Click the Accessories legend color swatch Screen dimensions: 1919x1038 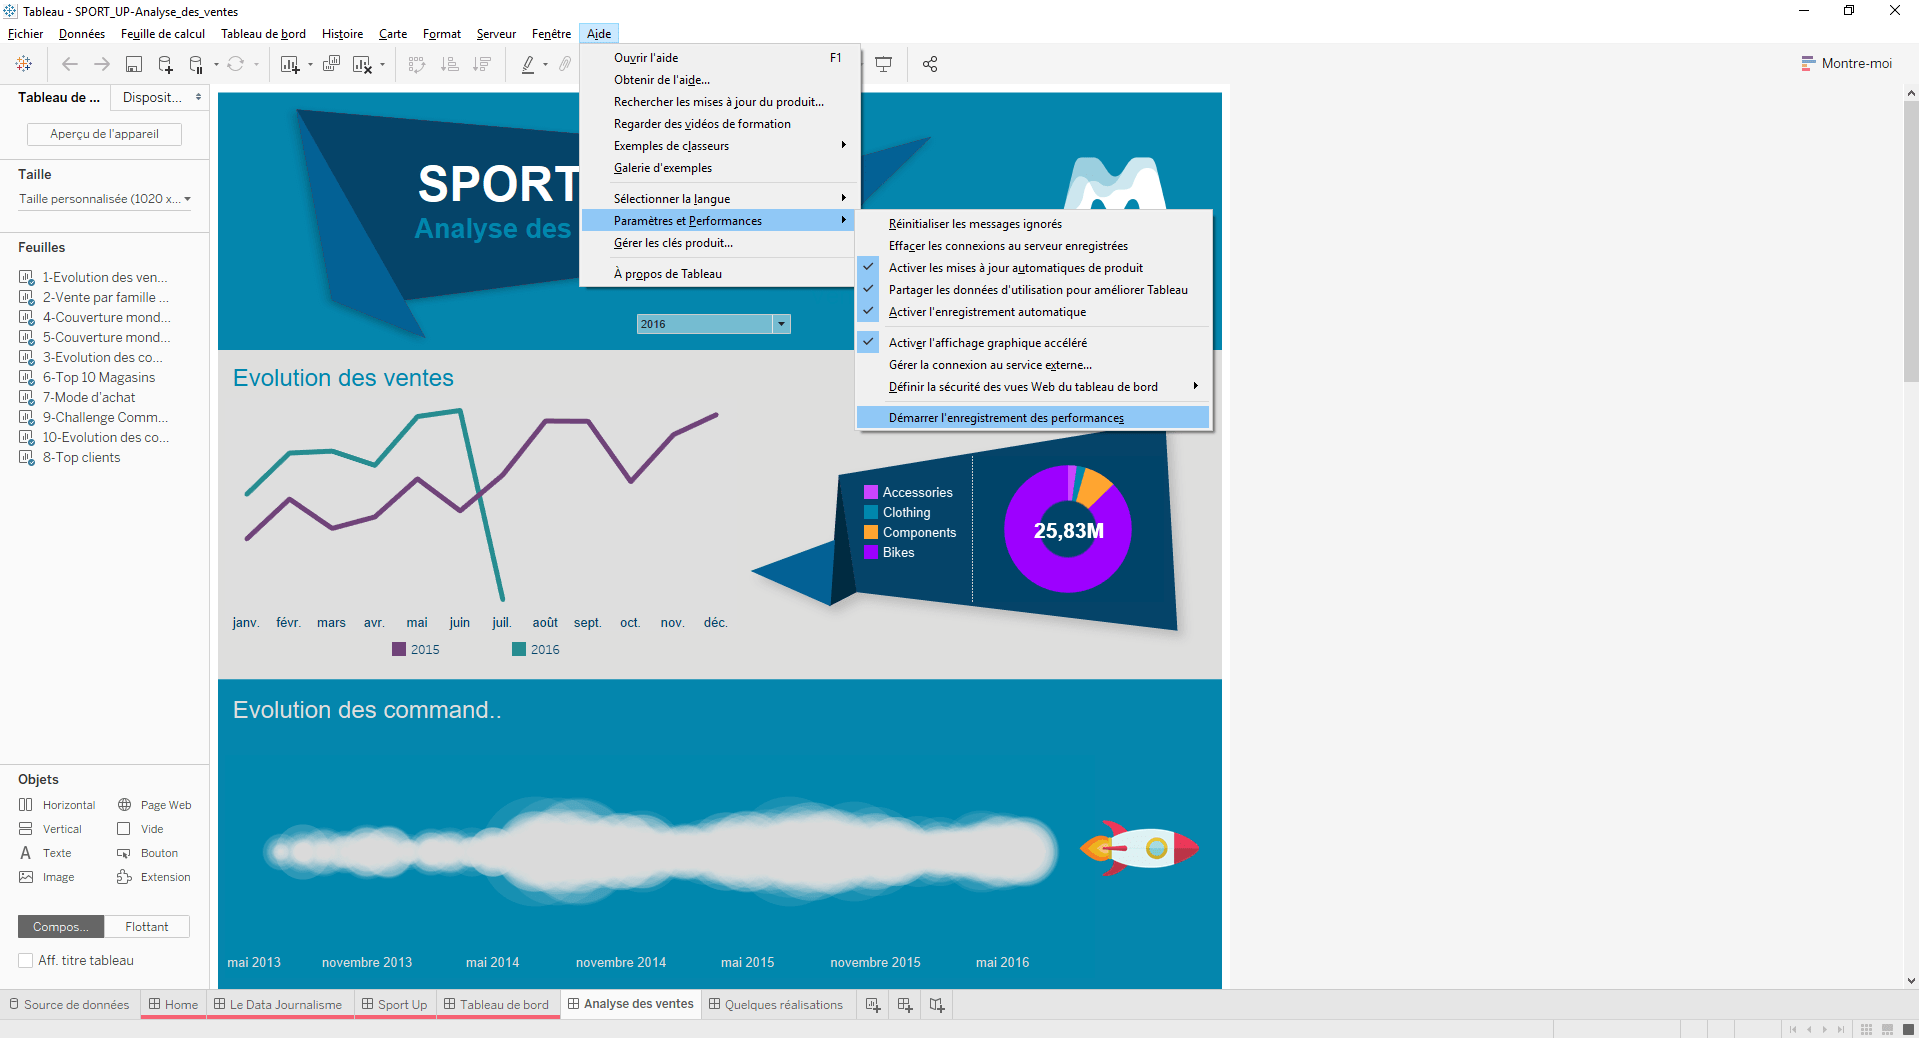point(871,492)
